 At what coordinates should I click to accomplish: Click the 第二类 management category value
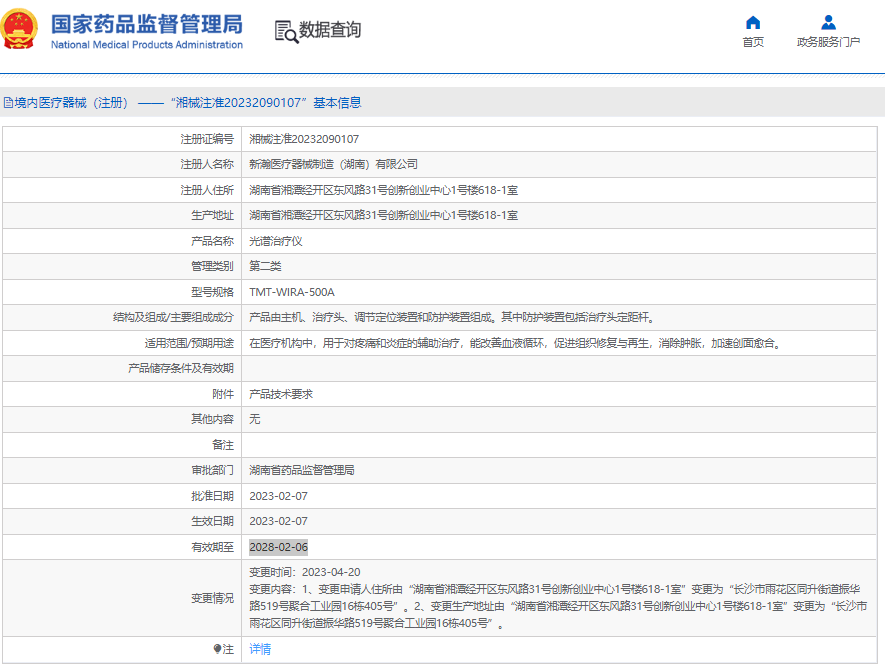click(x=265, y=266)
